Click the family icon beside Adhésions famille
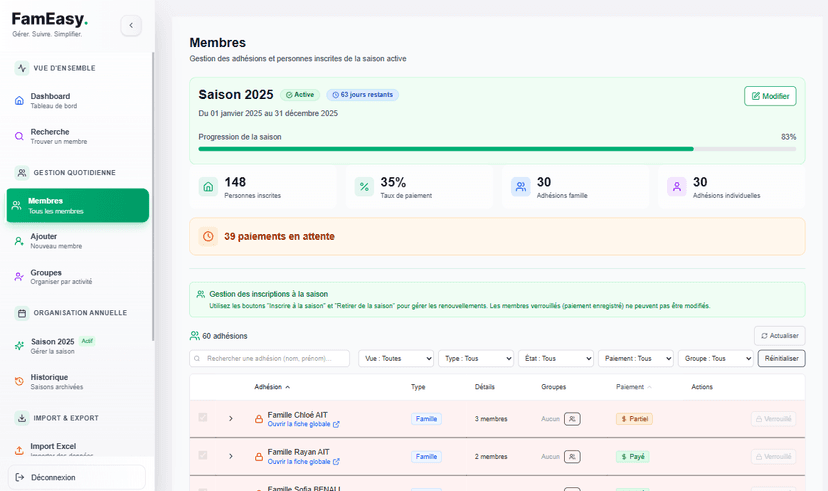The width and height of the screenshot is (828, 491). point(521,187)
